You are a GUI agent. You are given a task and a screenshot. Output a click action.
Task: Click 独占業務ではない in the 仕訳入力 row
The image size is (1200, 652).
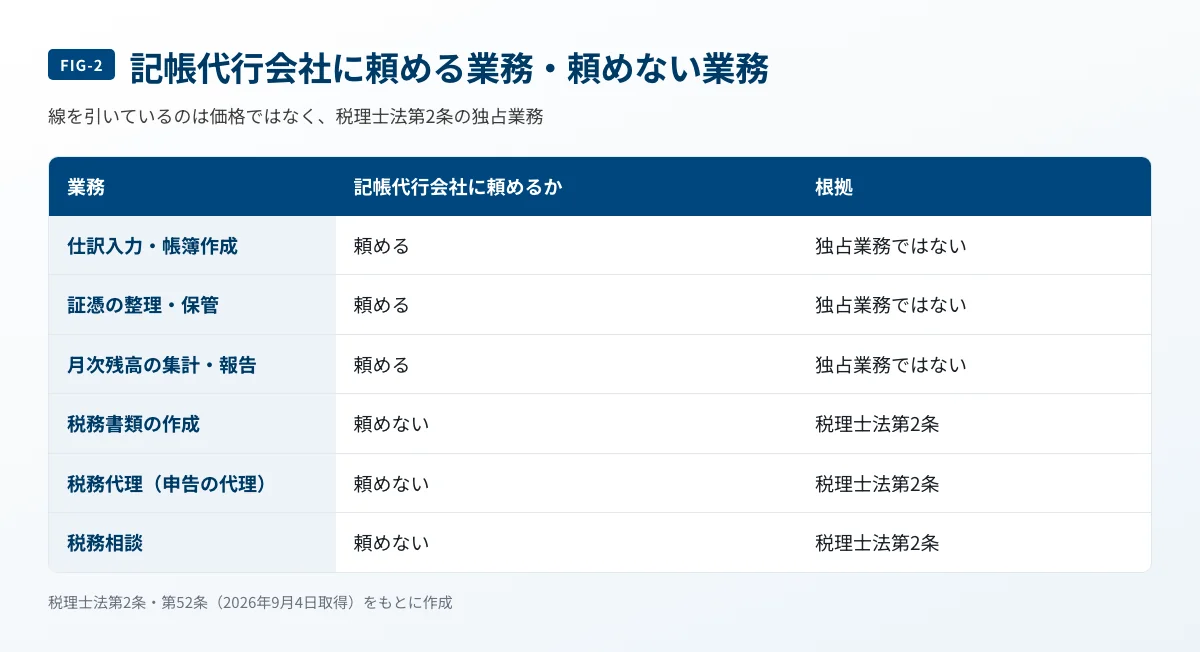[891, 246]
